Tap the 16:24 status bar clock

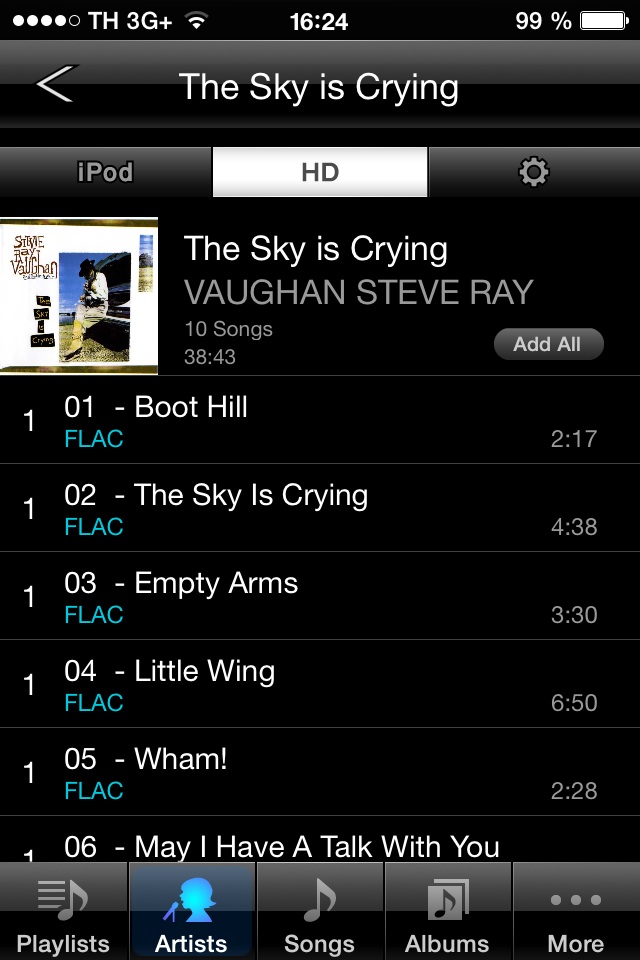point(318,22)
